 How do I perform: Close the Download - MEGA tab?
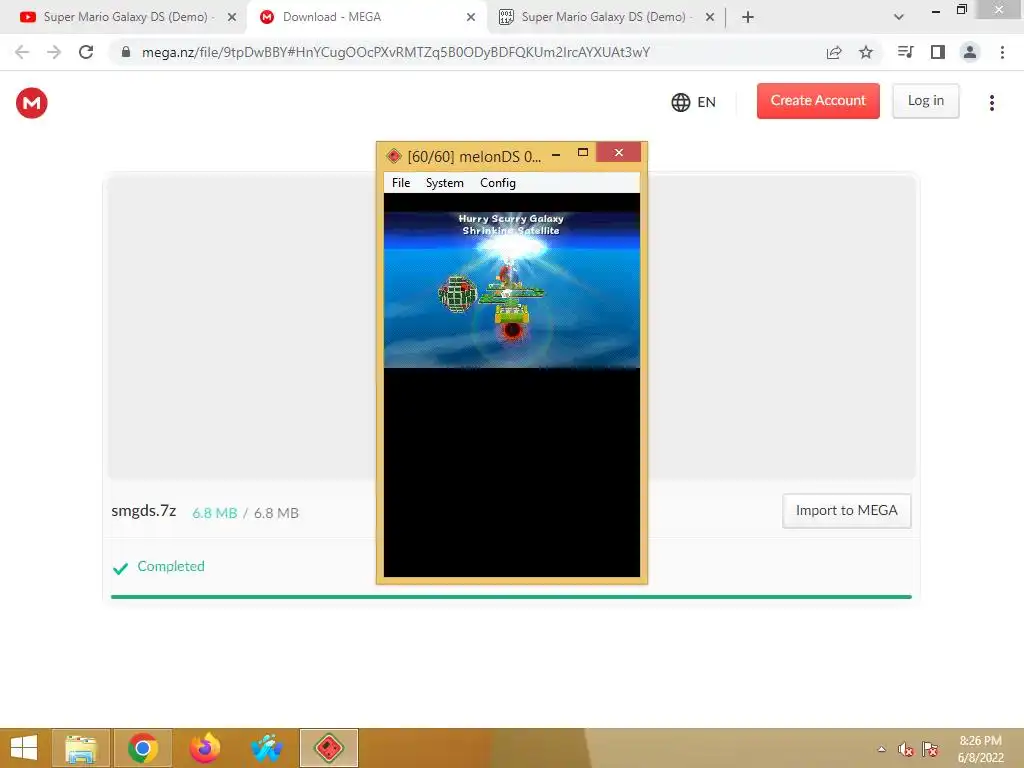click(x=471, y=17)
